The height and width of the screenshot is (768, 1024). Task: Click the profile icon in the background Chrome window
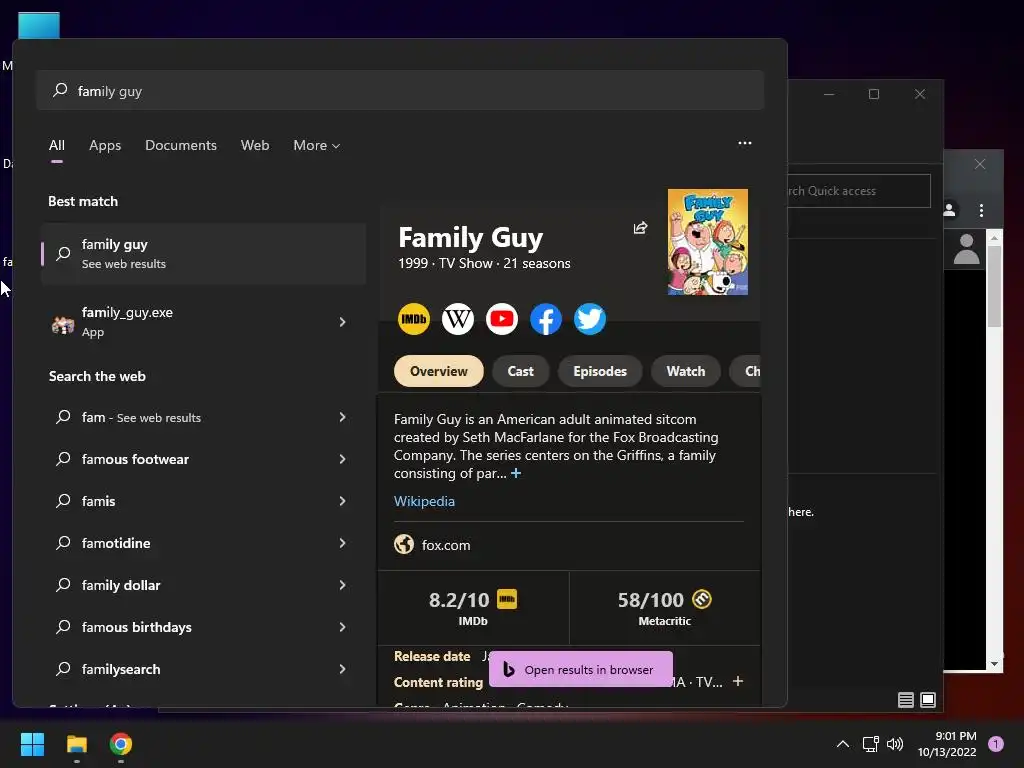(x=950, y=210)
